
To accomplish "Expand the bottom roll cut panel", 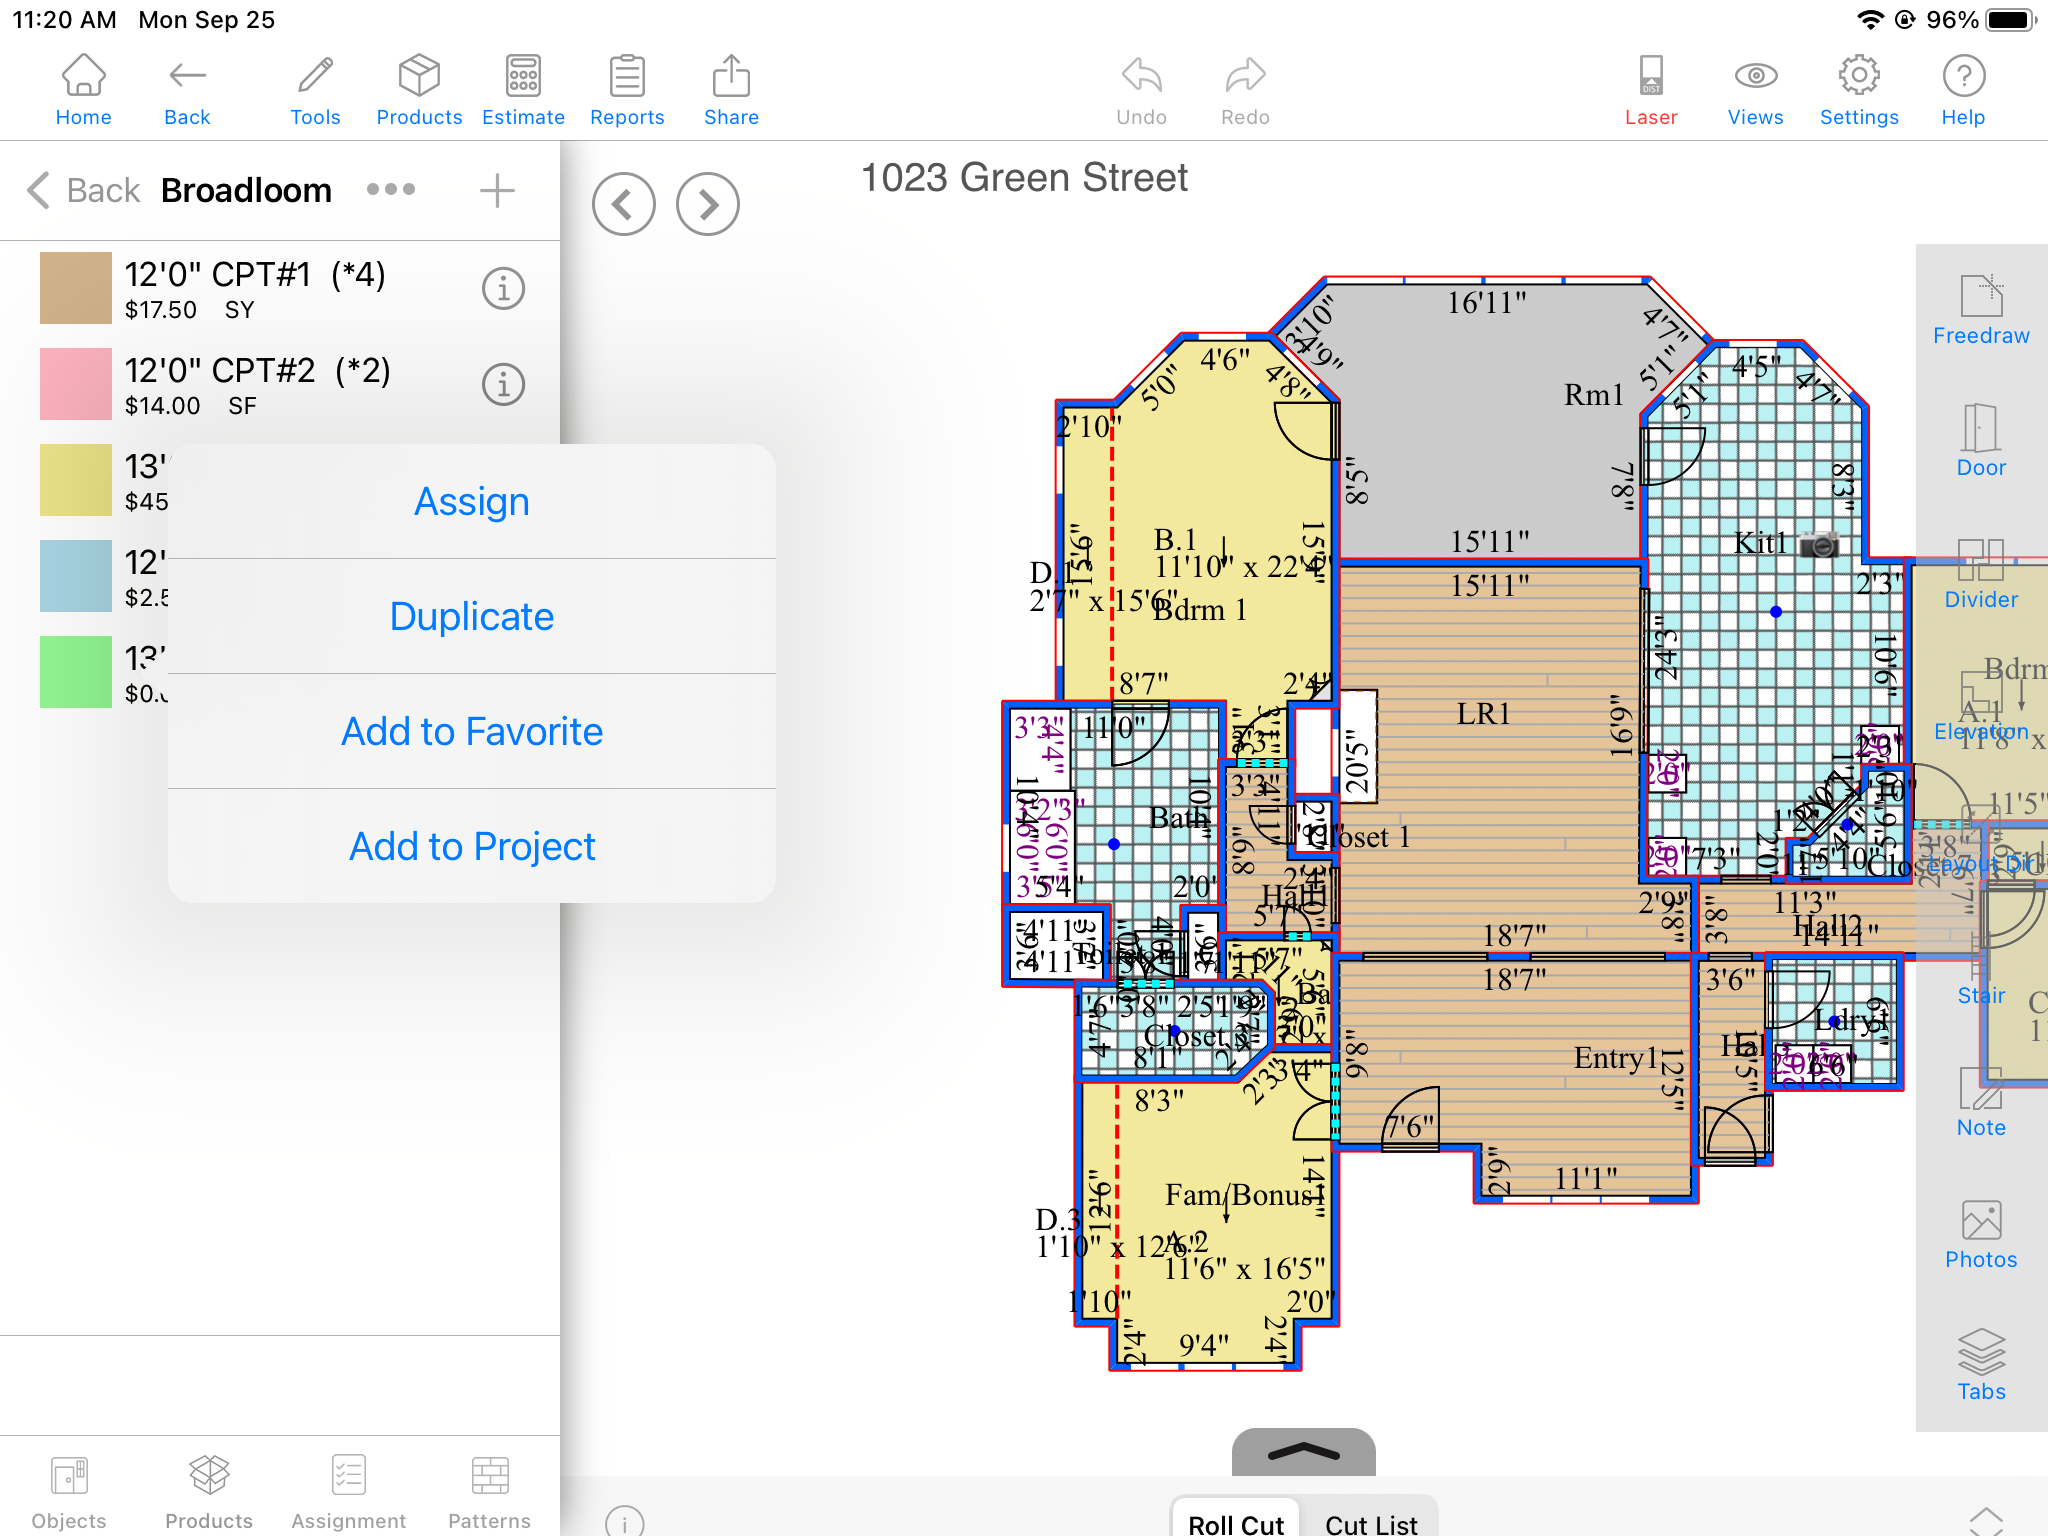I will pyautogui.click(x=1303, y=1452).
